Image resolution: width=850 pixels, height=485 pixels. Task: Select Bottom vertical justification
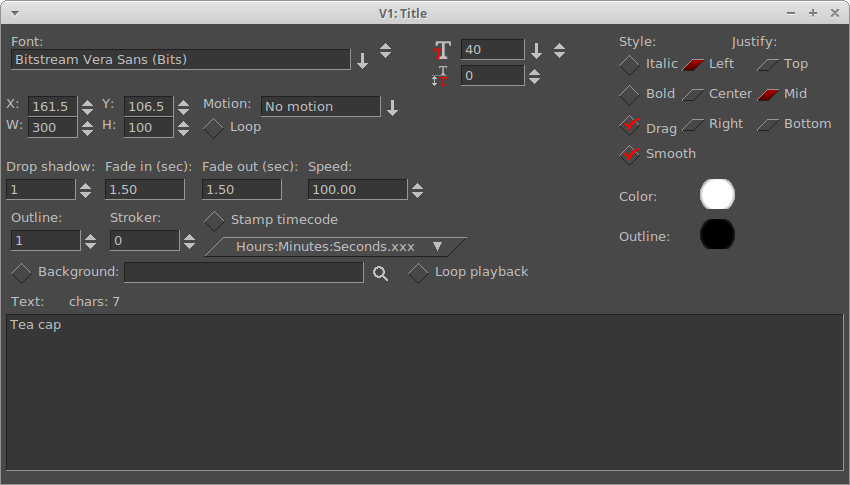coord(768,125)
